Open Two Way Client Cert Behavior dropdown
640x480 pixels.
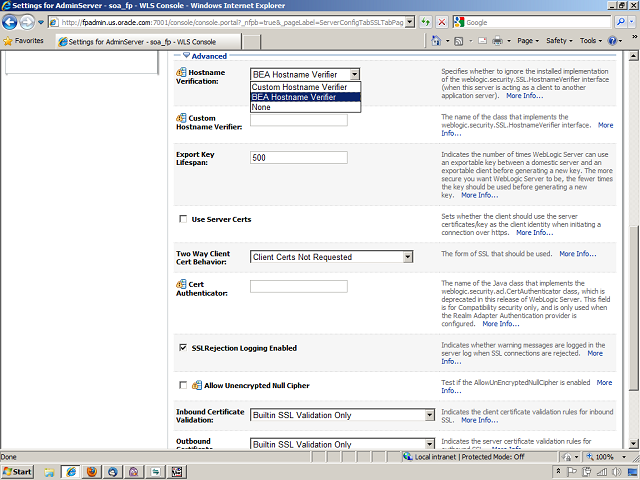tap(408, 257)
